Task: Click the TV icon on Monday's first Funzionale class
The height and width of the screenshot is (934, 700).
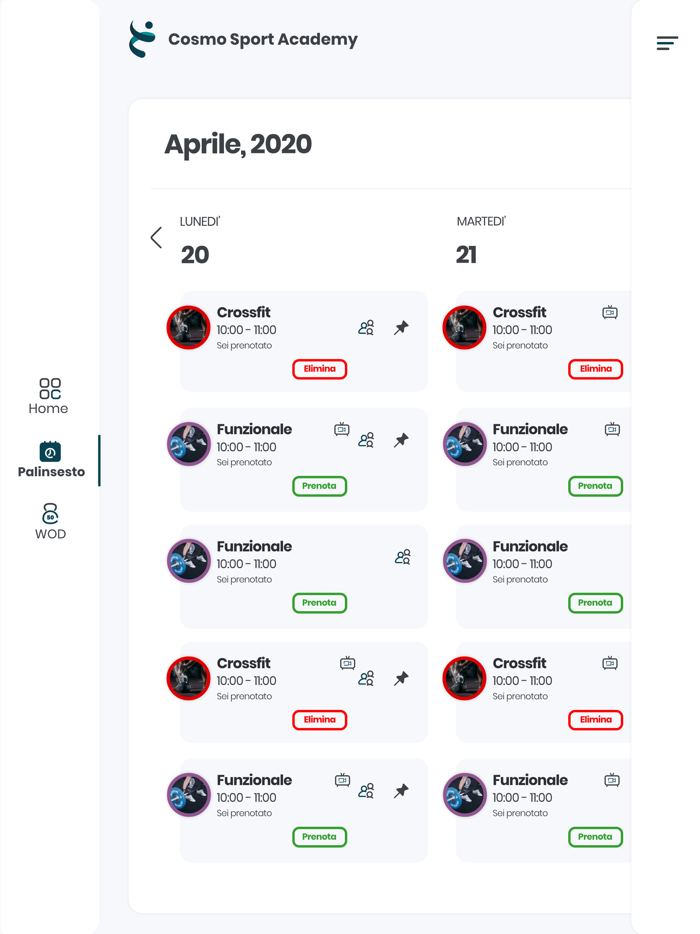Action: (x=342, y=429)
